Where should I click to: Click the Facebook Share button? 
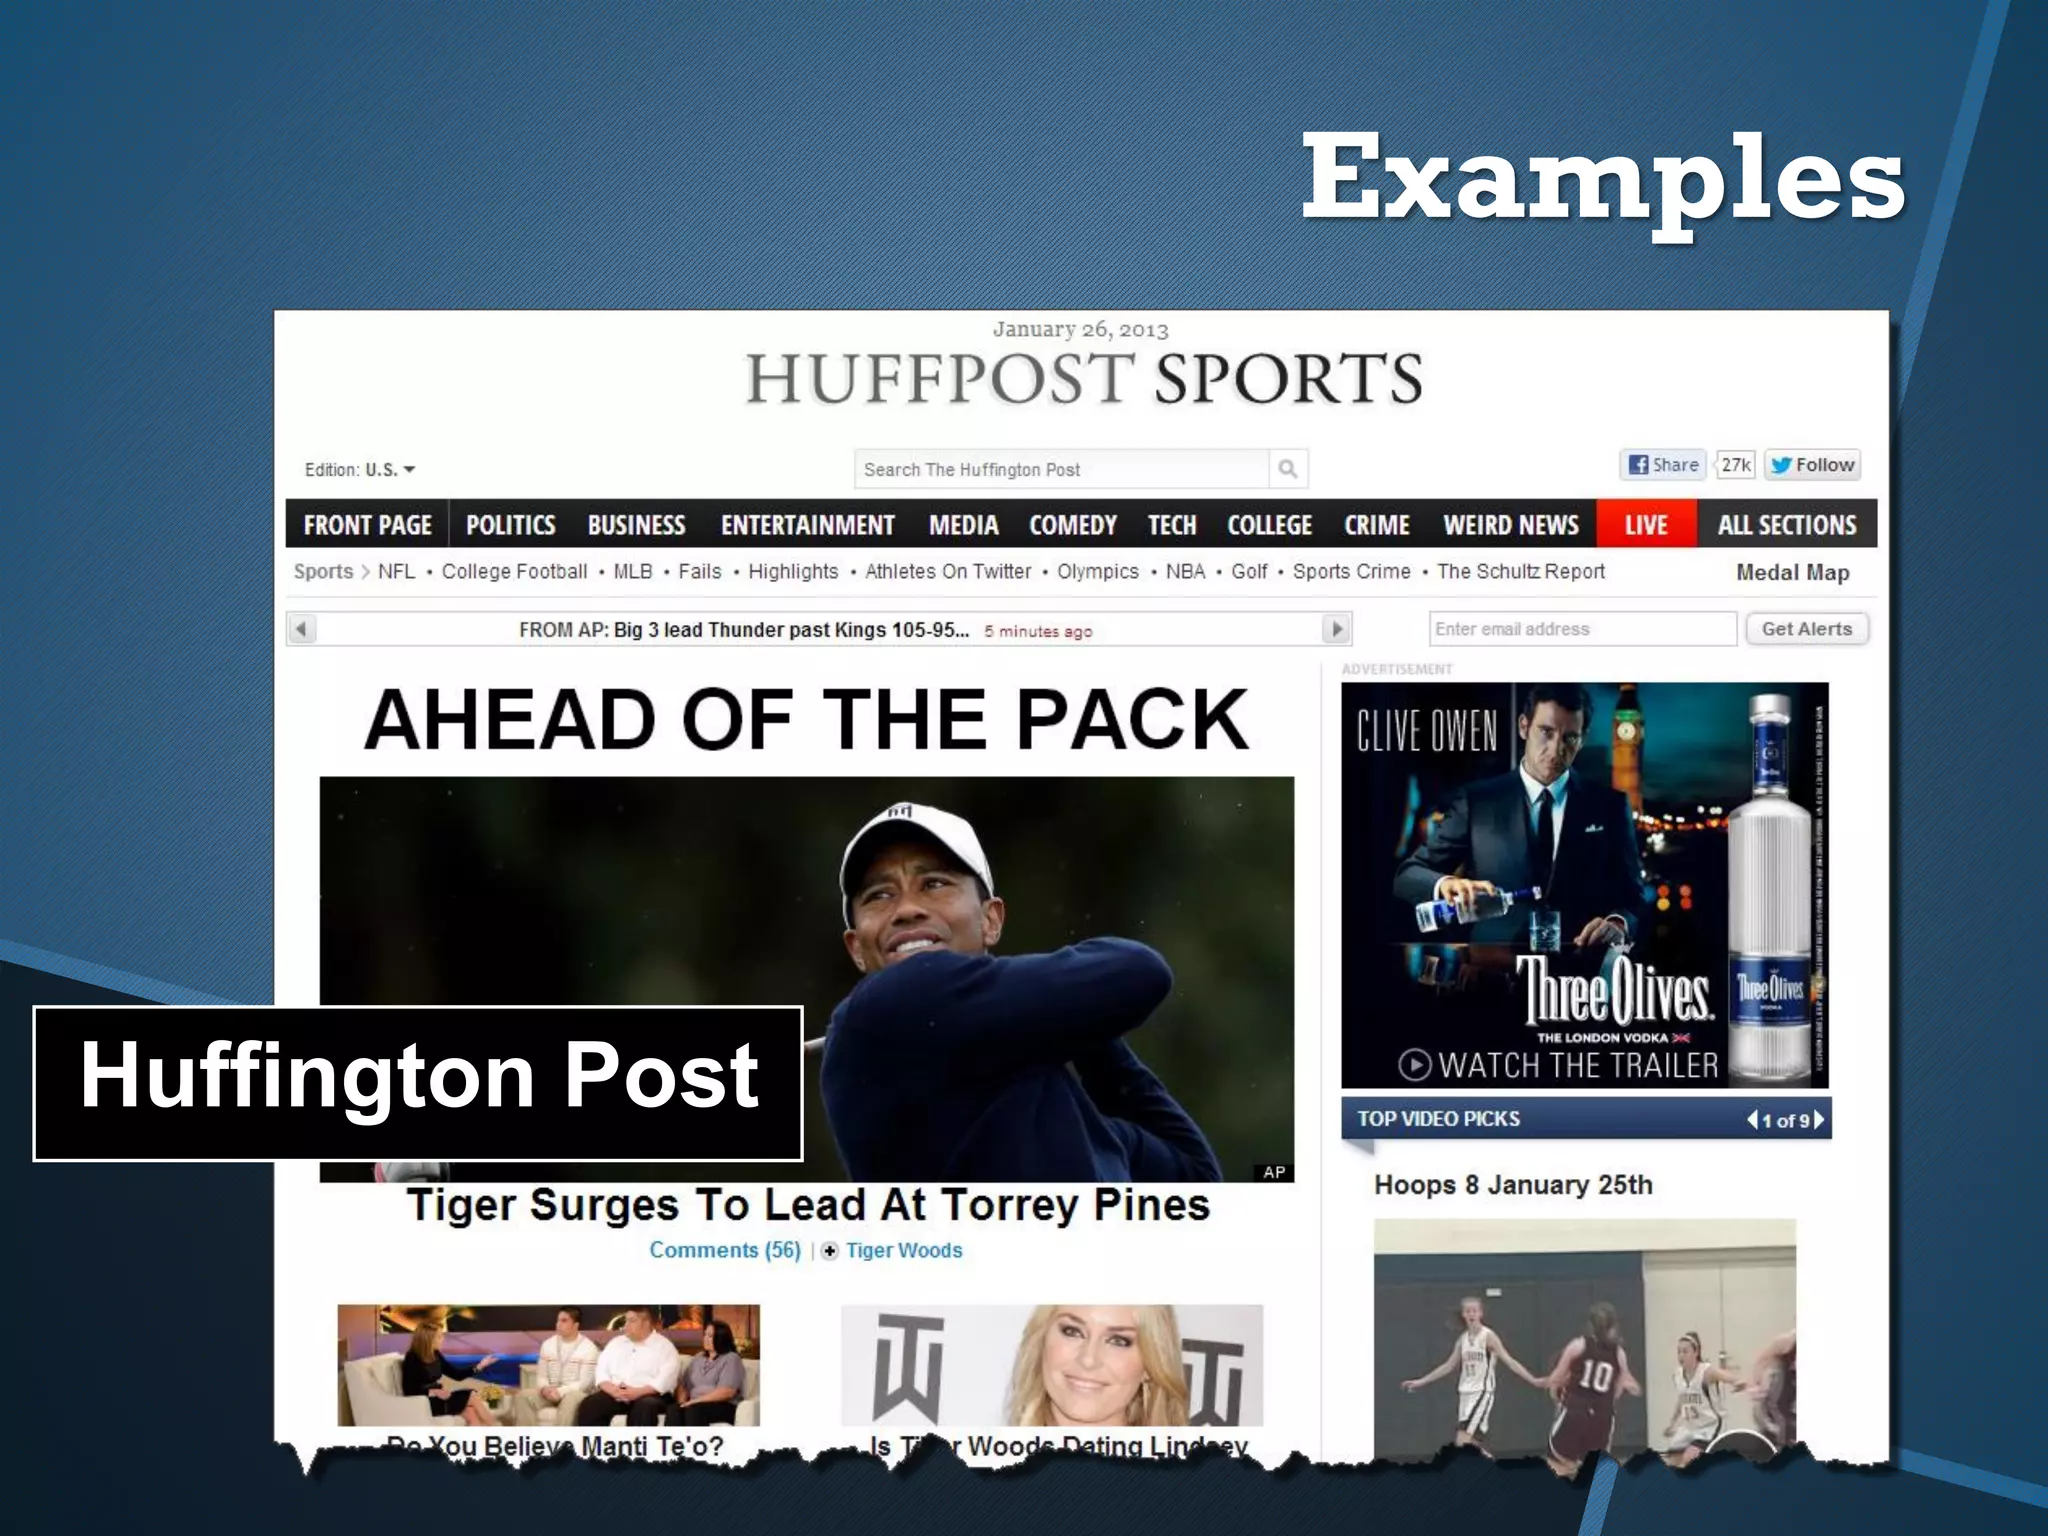click(x=1662, y=465)
